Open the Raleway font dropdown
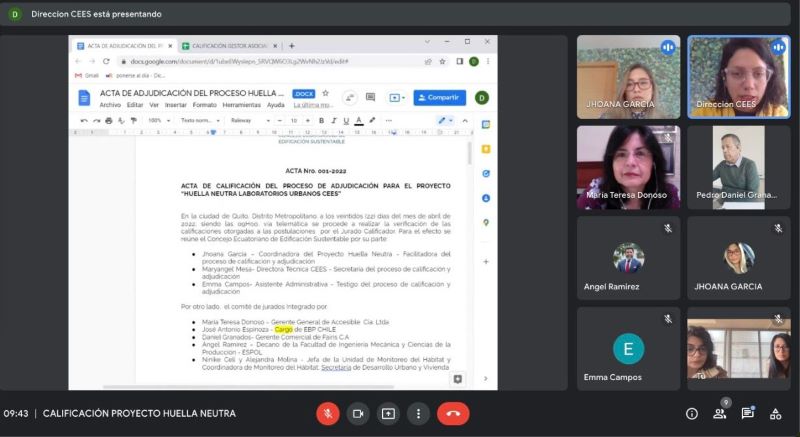The image size is (800, 437). coord(250,121)
